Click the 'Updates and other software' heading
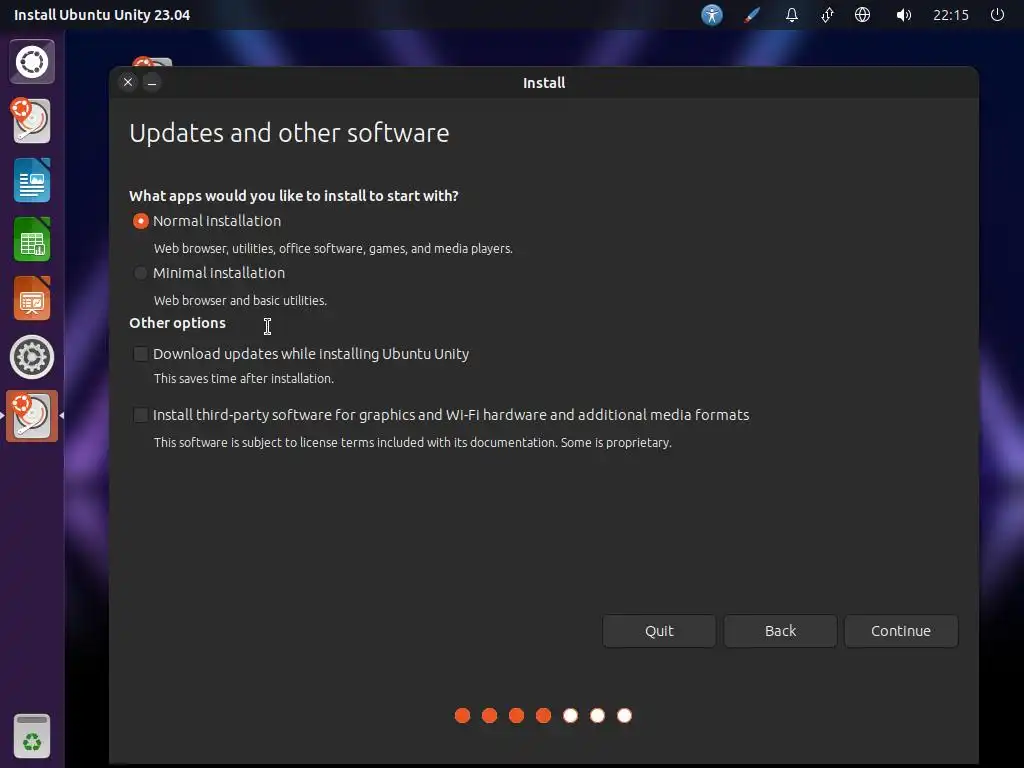Image resolution: width=1024 pixels, height=768 pixels. tap(289, 133)
